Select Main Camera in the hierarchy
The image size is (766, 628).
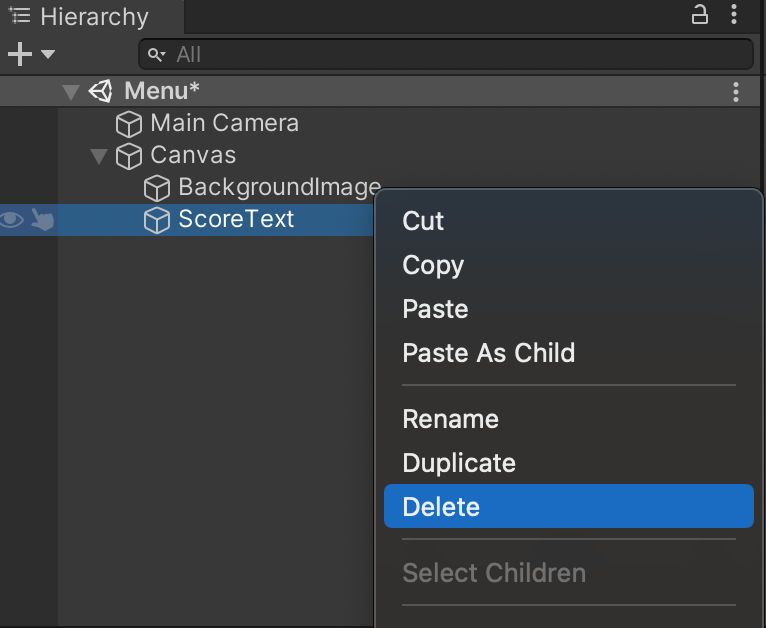[x=224, y=123]
